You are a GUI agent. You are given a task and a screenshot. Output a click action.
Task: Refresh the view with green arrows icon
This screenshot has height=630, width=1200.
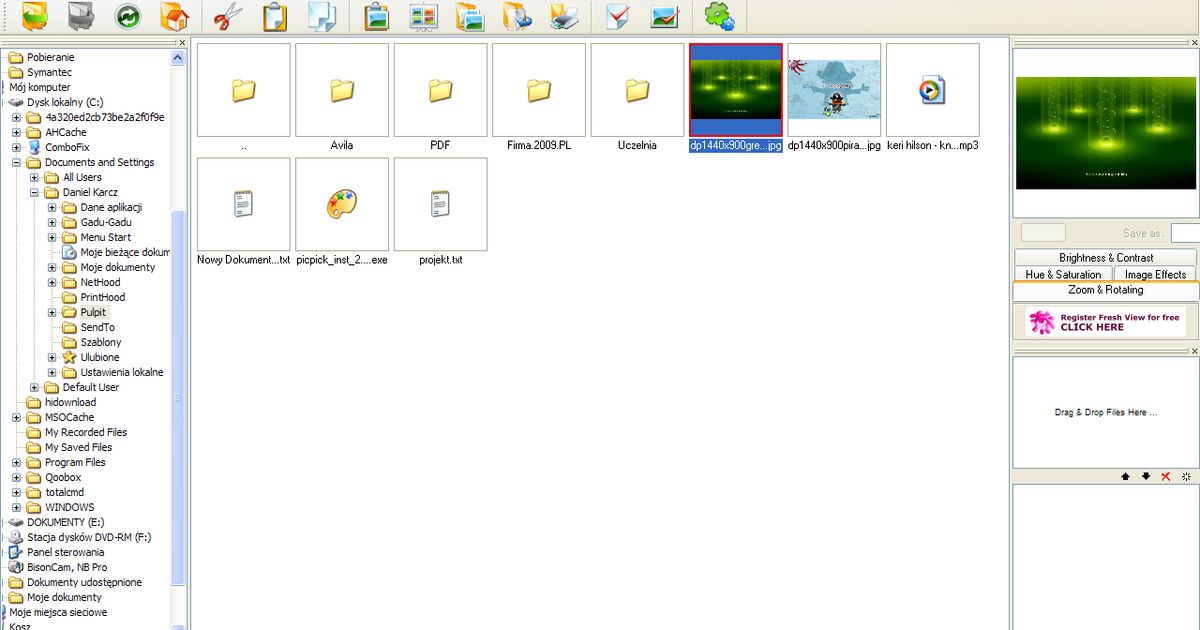[128, 16]
